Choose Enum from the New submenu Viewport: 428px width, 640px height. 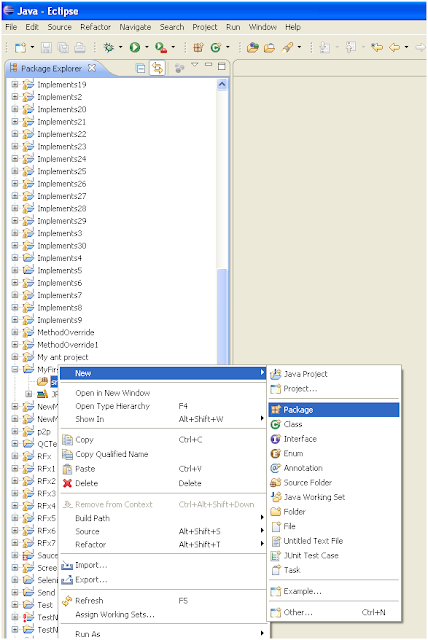pos(334,453)
